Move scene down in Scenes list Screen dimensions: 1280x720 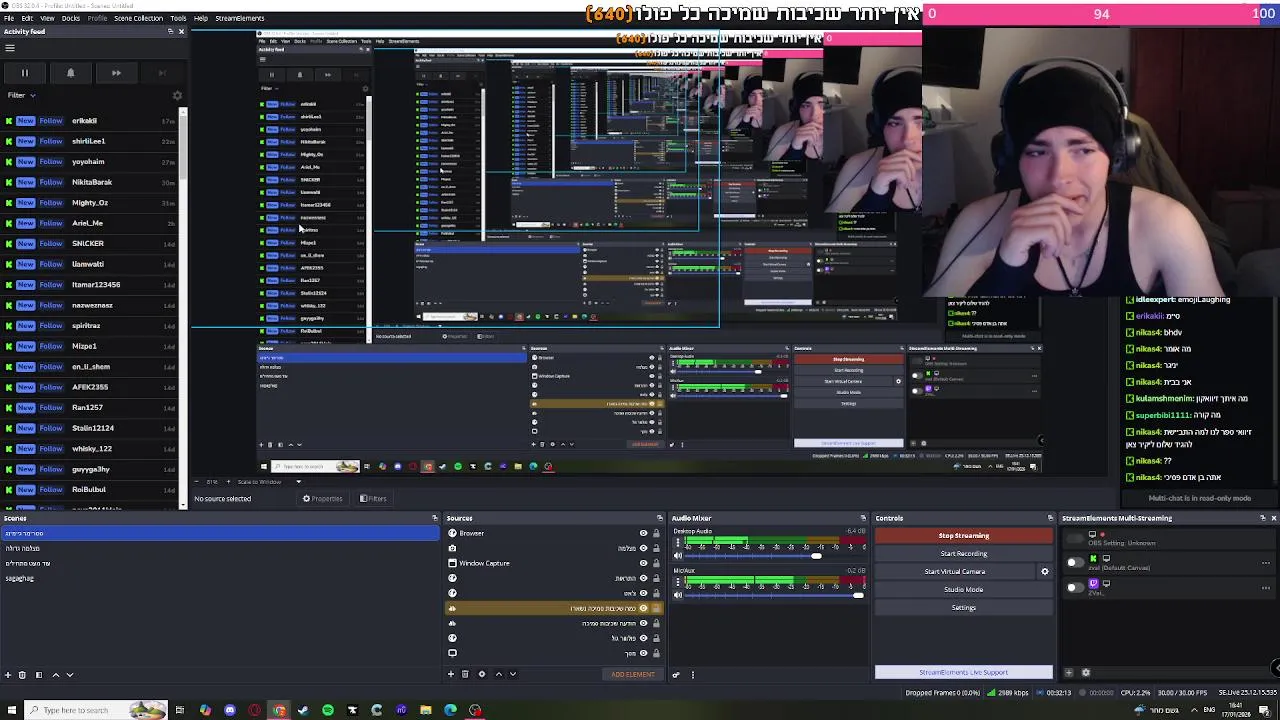click(x=70, y=675)
